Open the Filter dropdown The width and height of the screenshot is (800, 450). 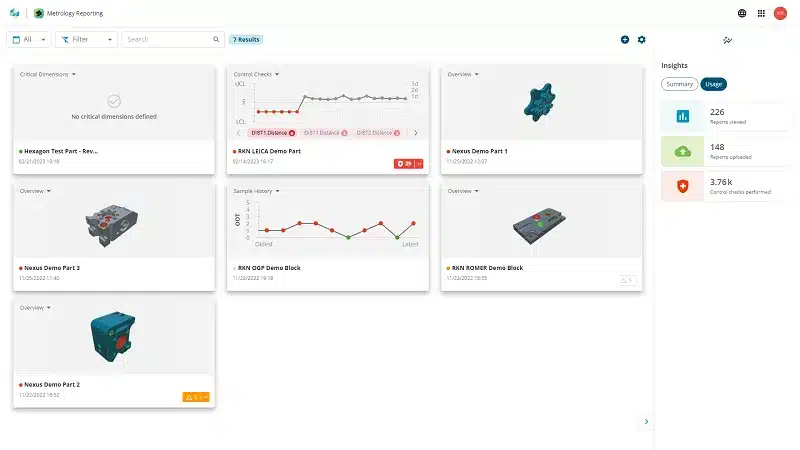coord(86,39)
